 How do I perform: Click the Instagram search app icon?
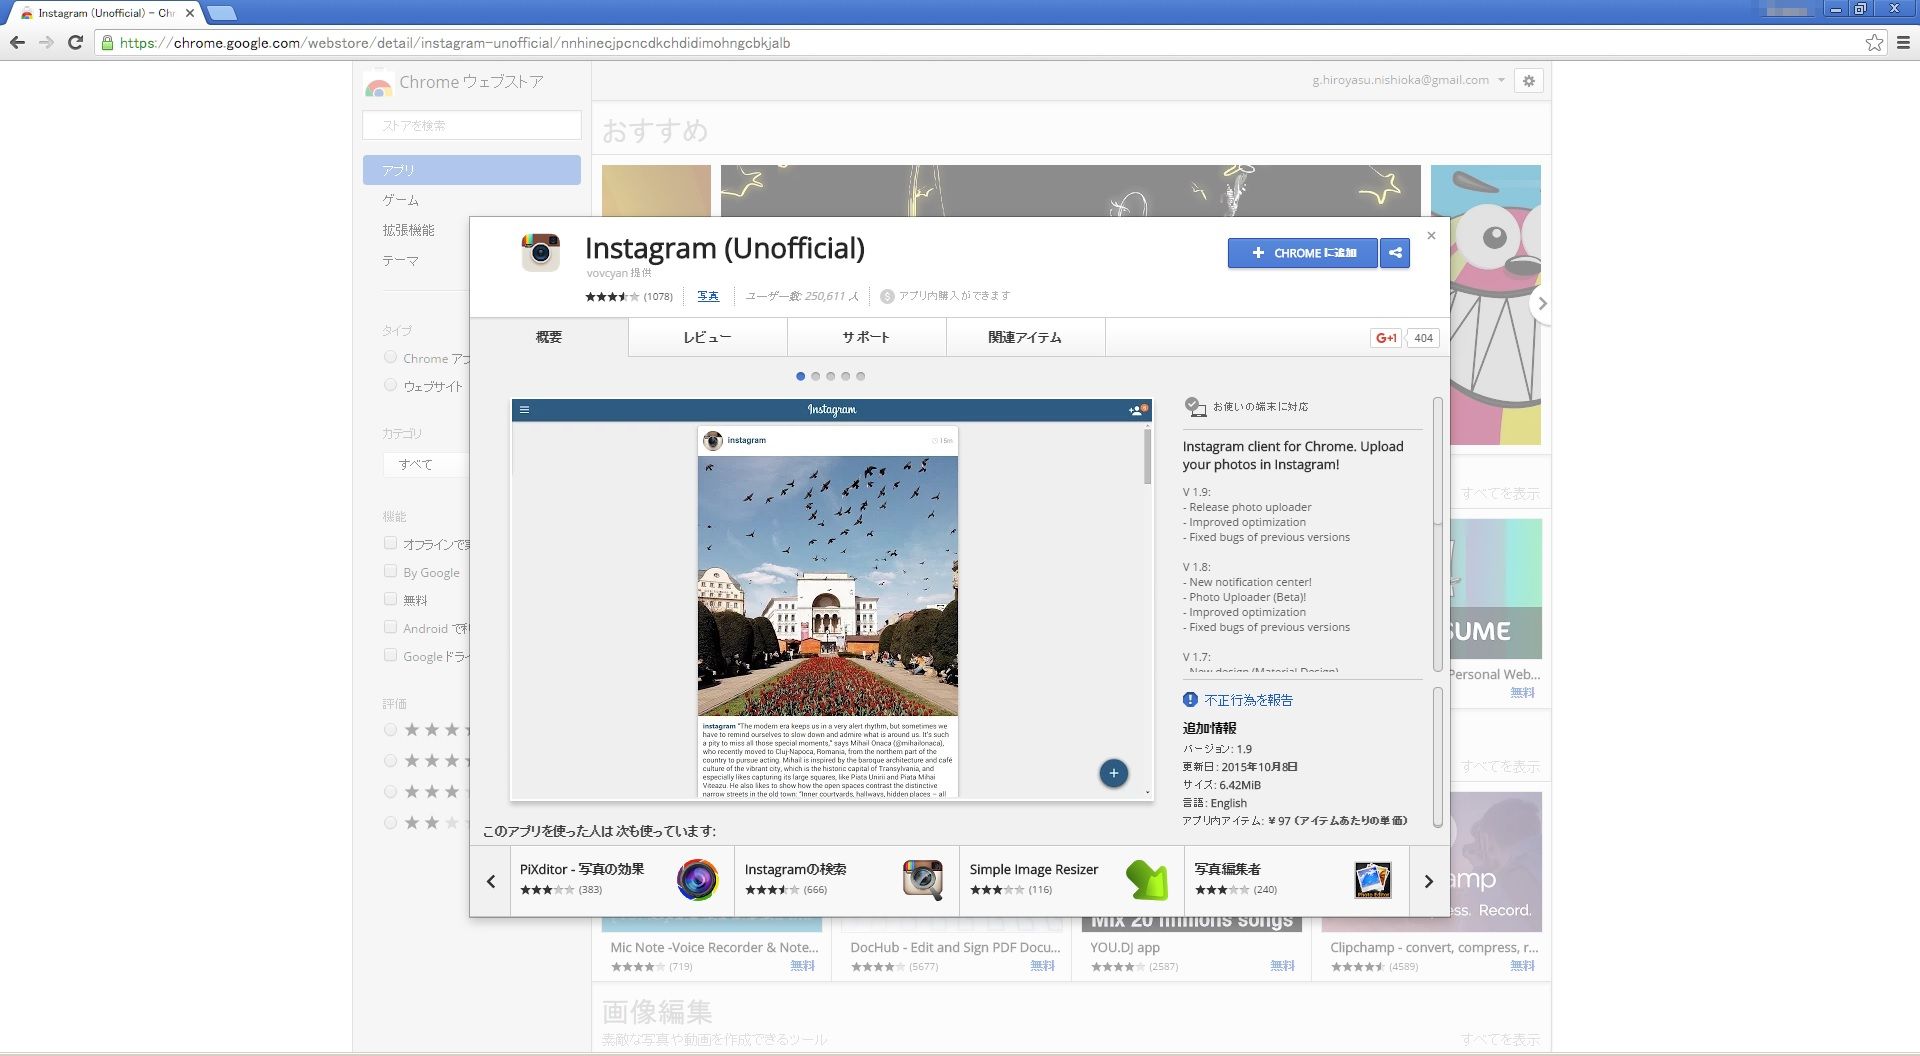tap(922, 880)
